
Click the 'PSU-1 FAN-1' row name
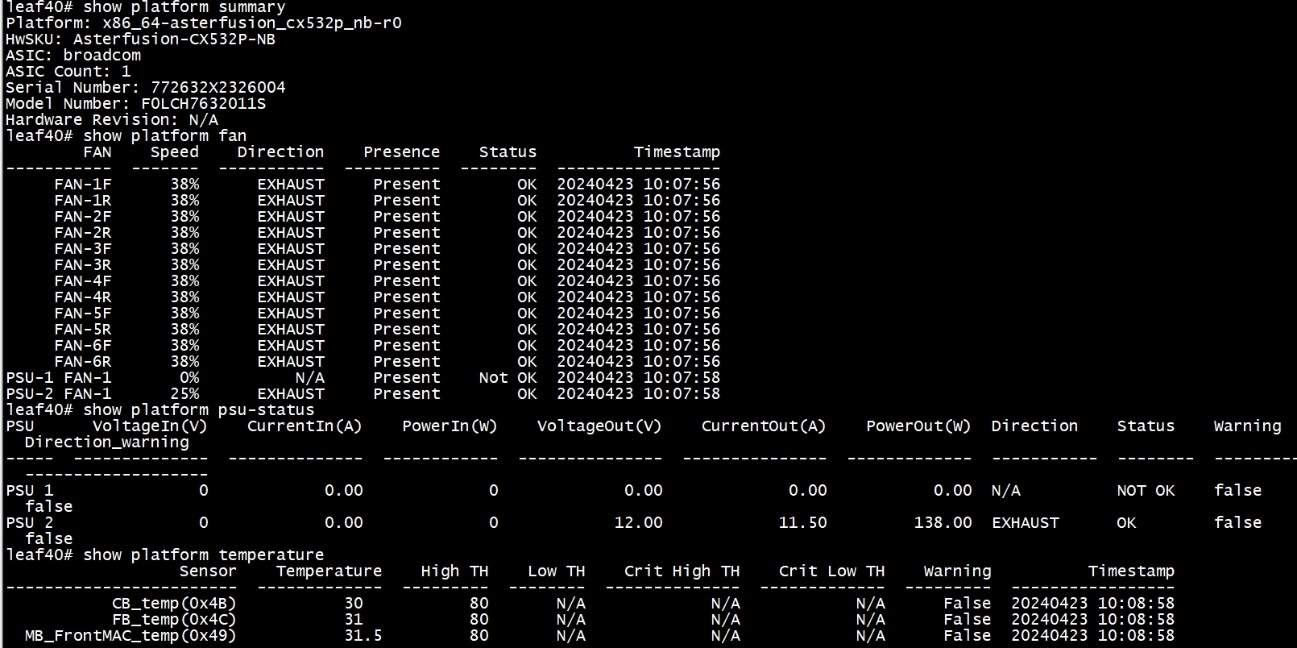click(59, 378)
